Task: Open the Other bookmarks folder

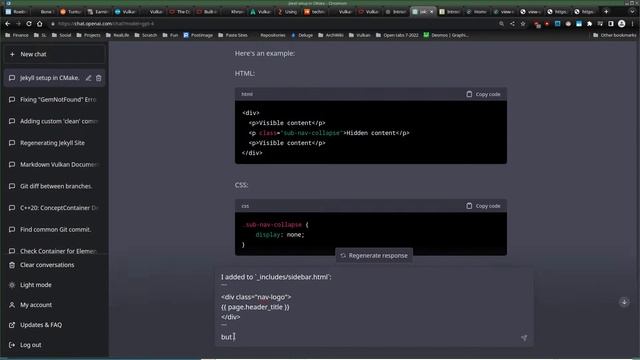Action: tap(614, 35)
